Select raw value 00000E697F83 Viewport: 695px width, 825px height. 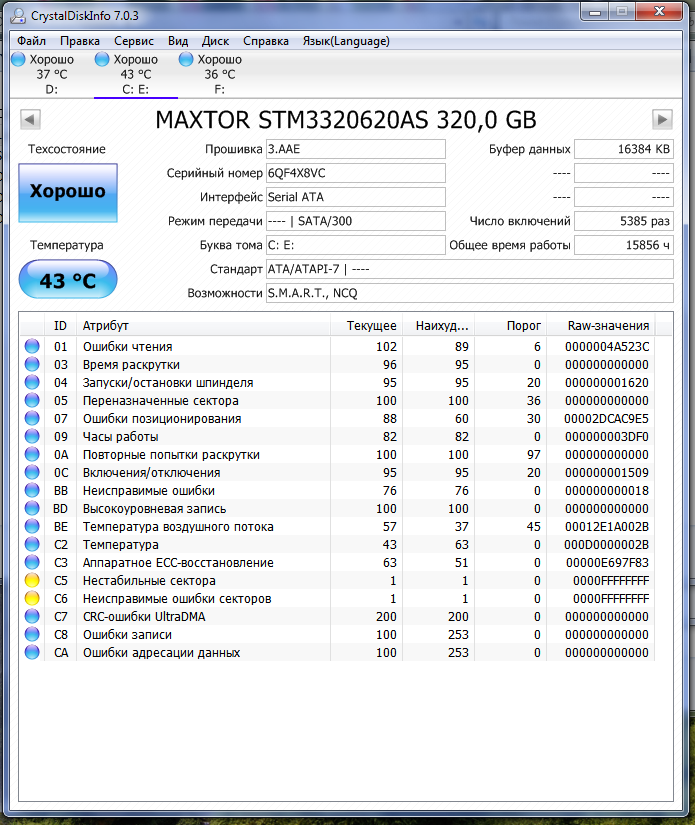[x=607, y=562]
